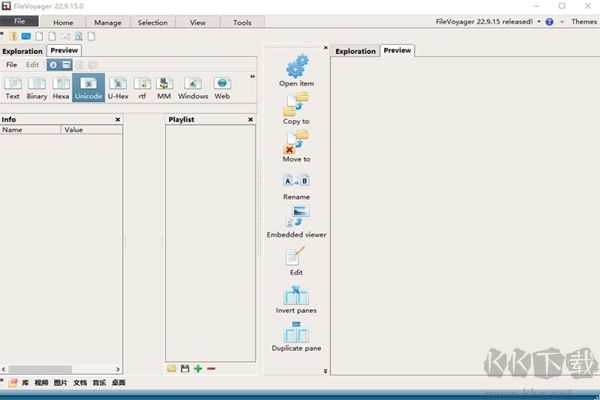This screenshot has height=400, width=600.
Task: Open right pane Preview tab
Action: pyautogui.click(x=397, y=51)
